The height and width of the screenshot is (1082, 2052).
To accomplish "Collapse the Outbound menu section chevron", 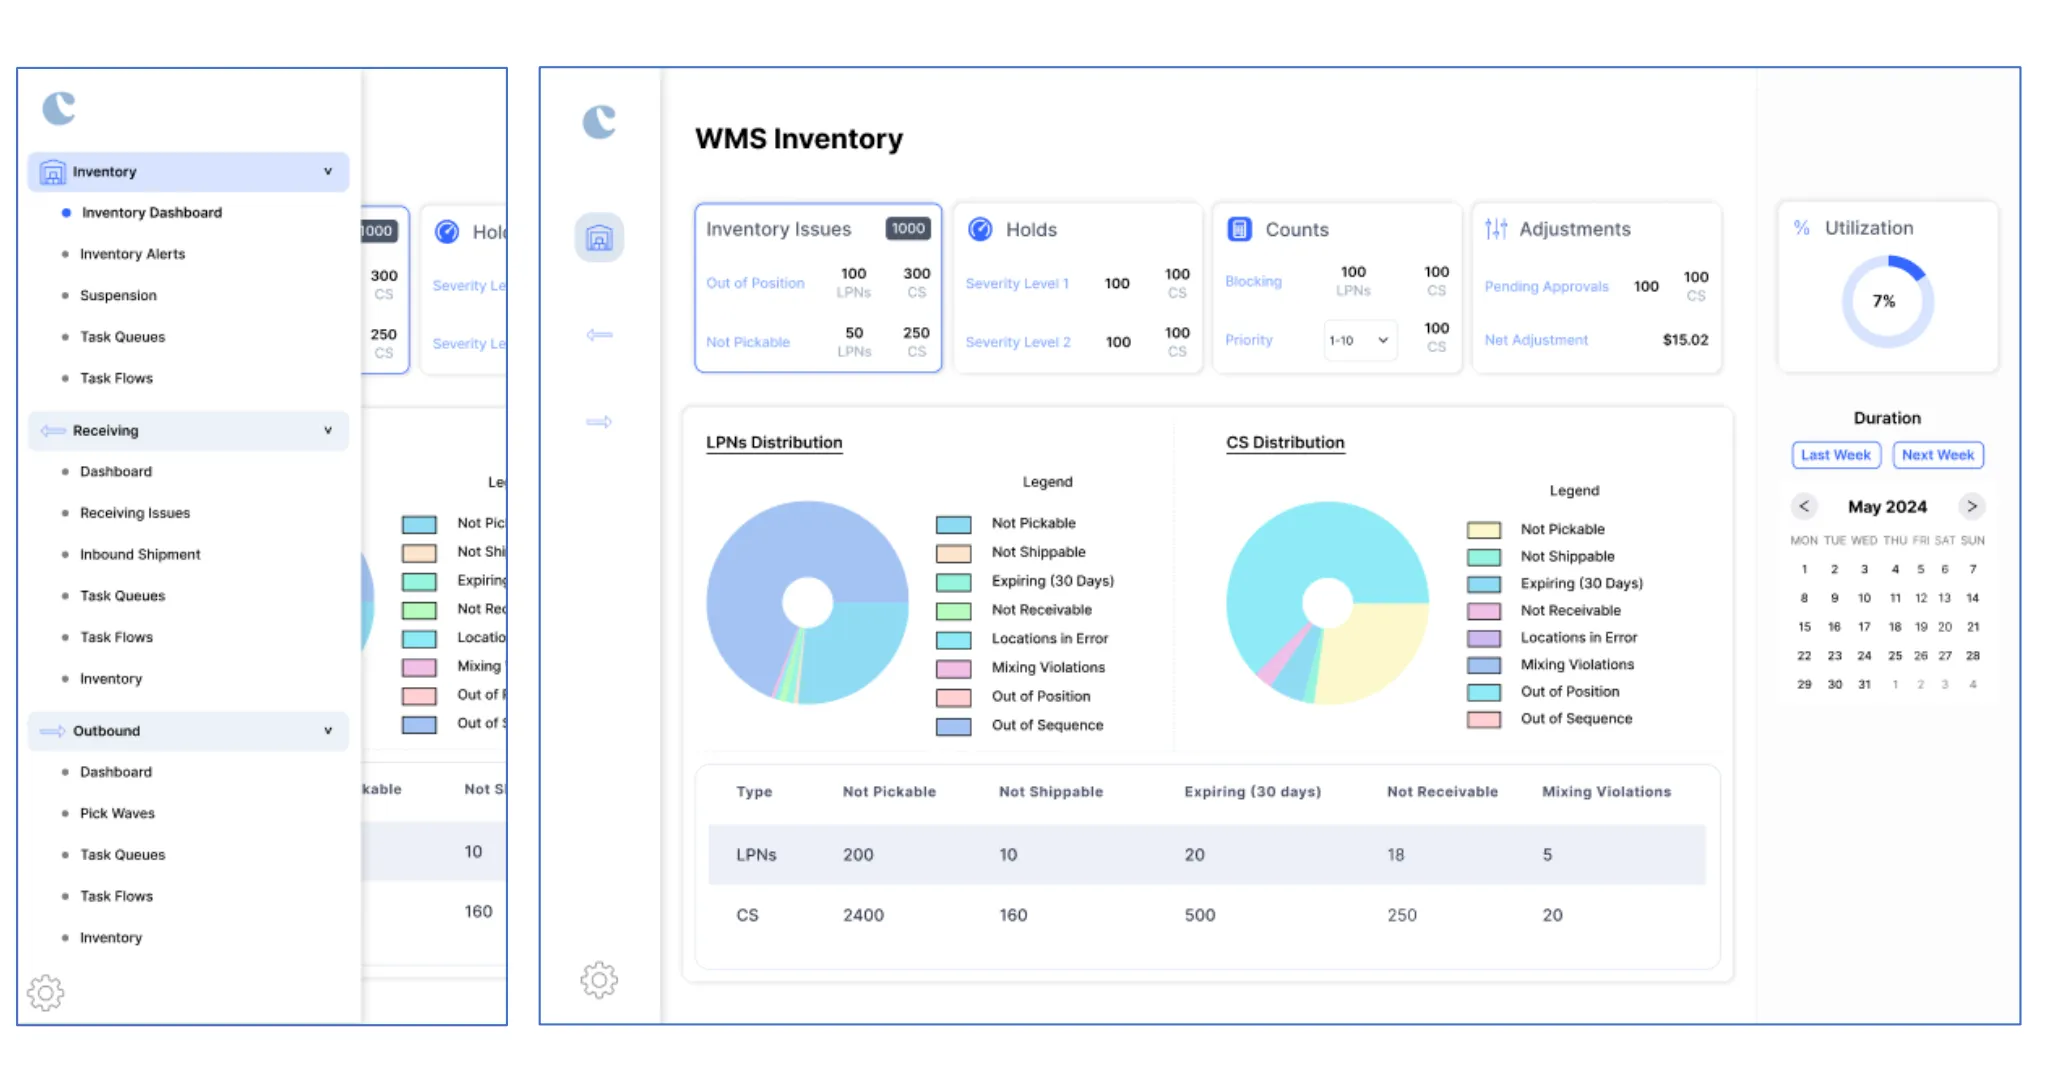I will tap(328, 731).
